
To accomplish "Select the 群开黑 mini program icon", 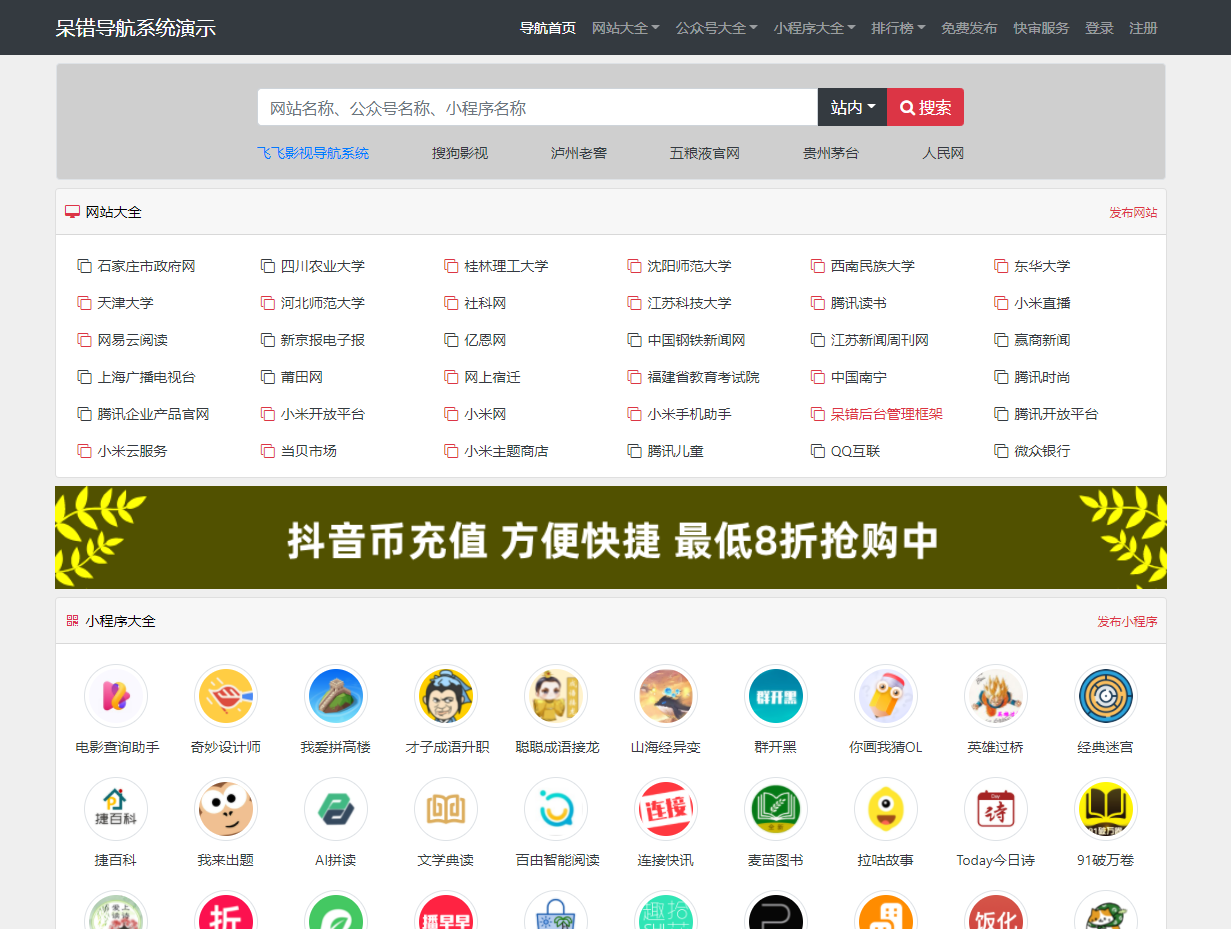I will point(776,695).
